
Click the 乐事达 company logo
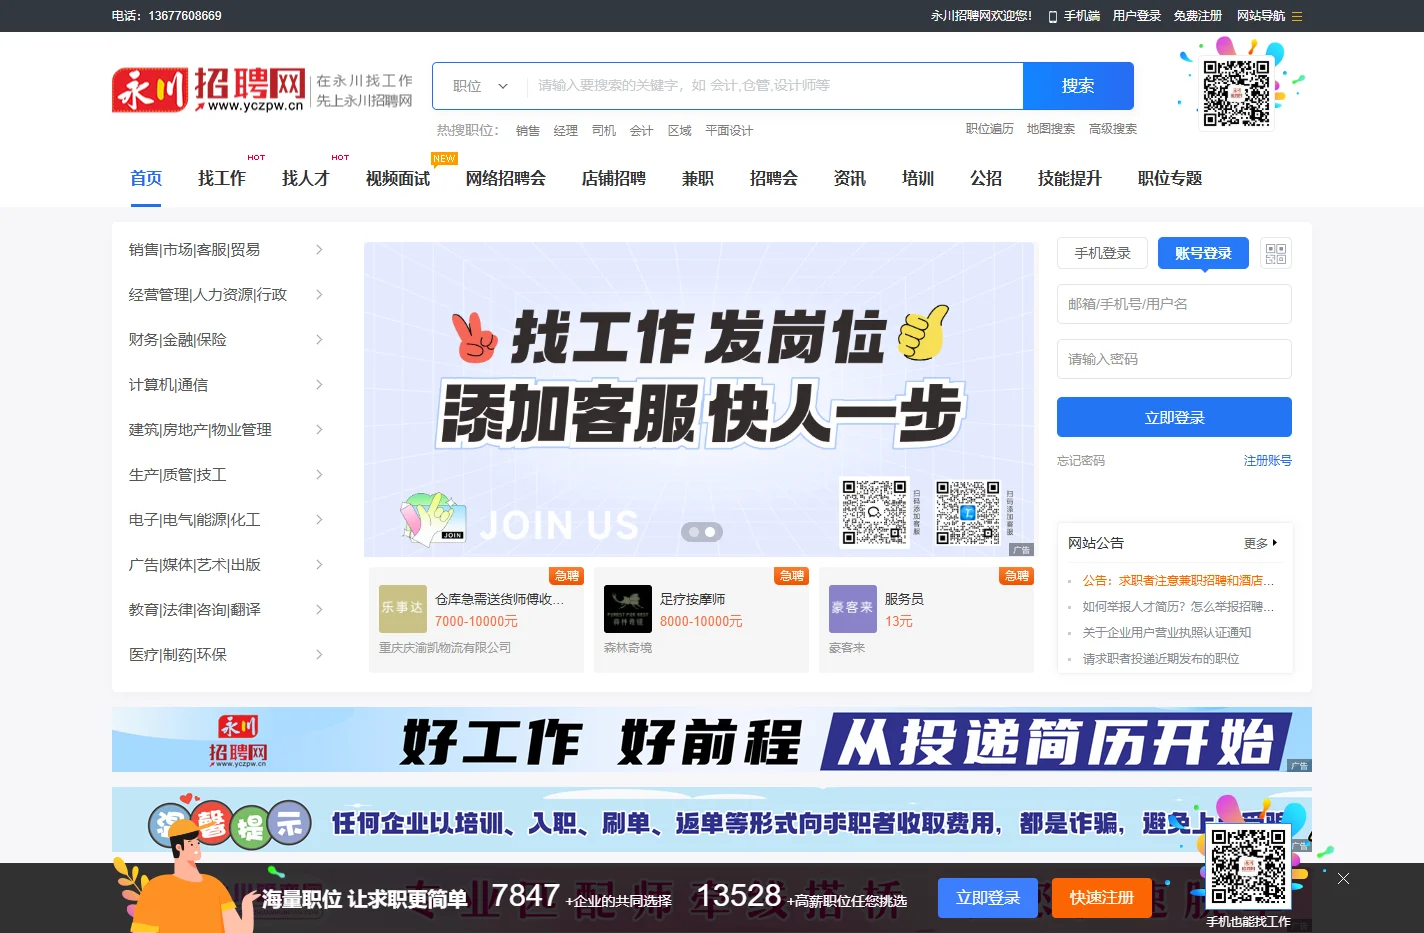403,608
